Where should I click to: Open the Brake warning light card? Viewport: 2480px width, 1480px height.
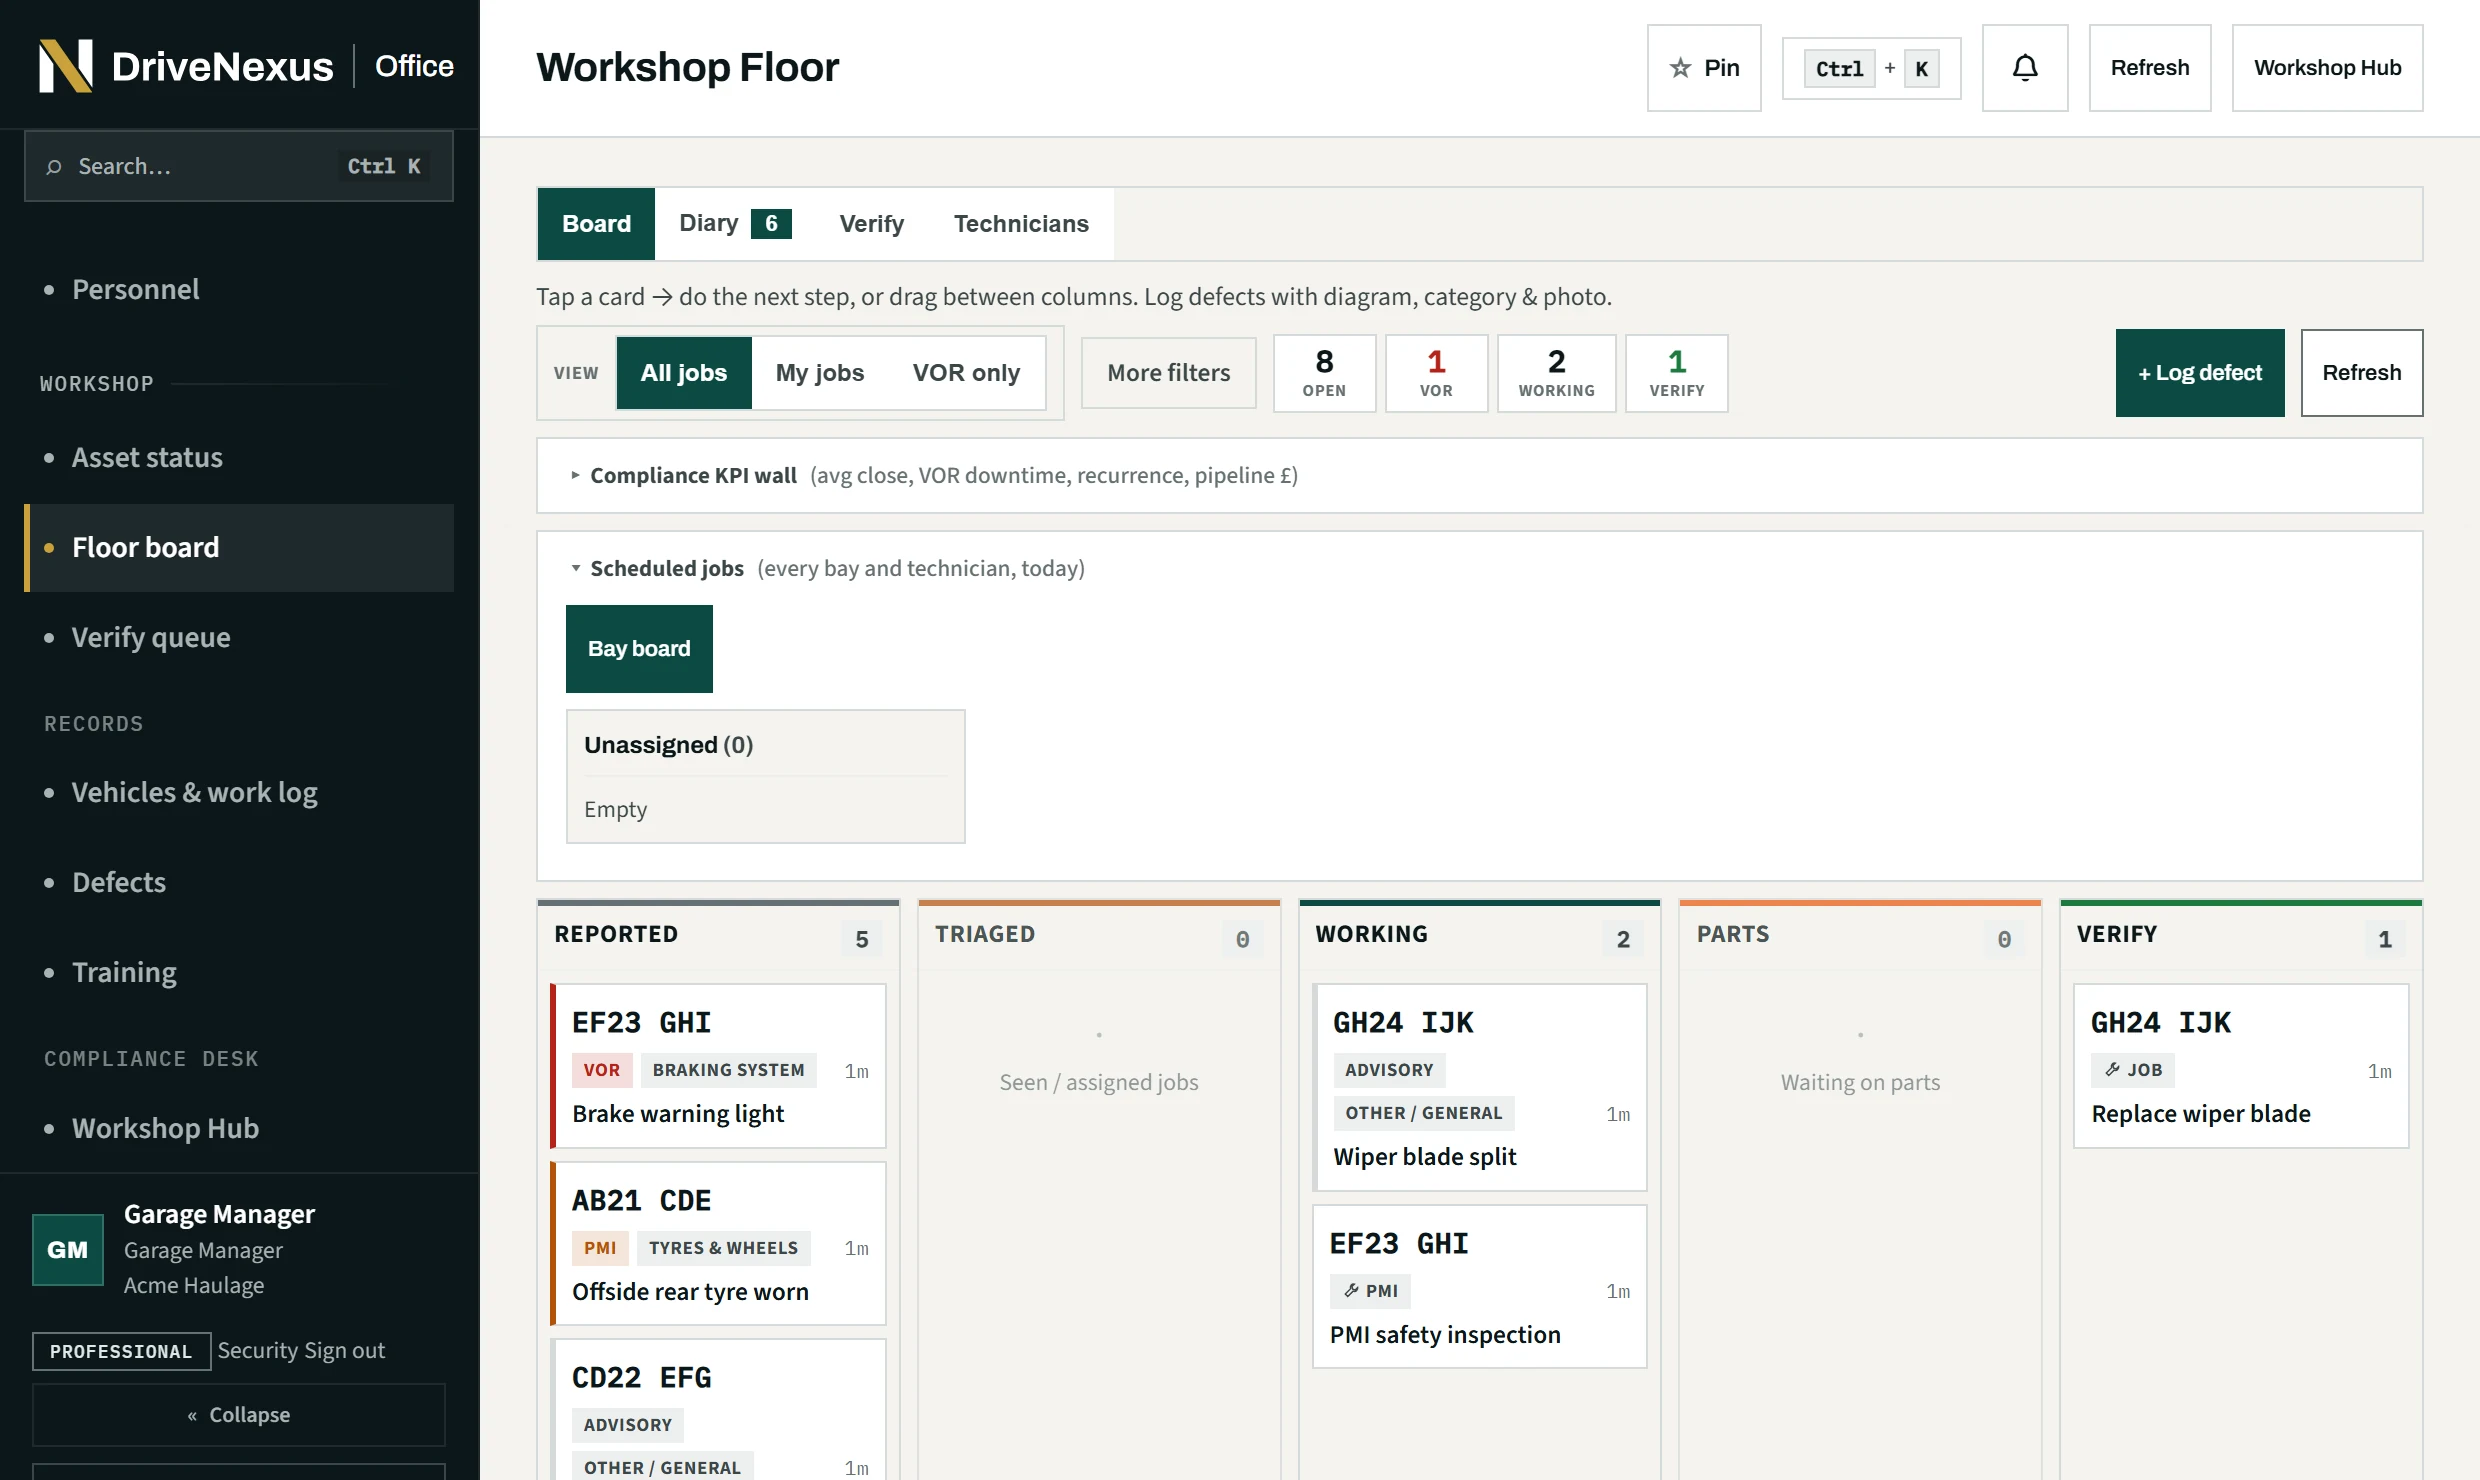point(718,1066)
